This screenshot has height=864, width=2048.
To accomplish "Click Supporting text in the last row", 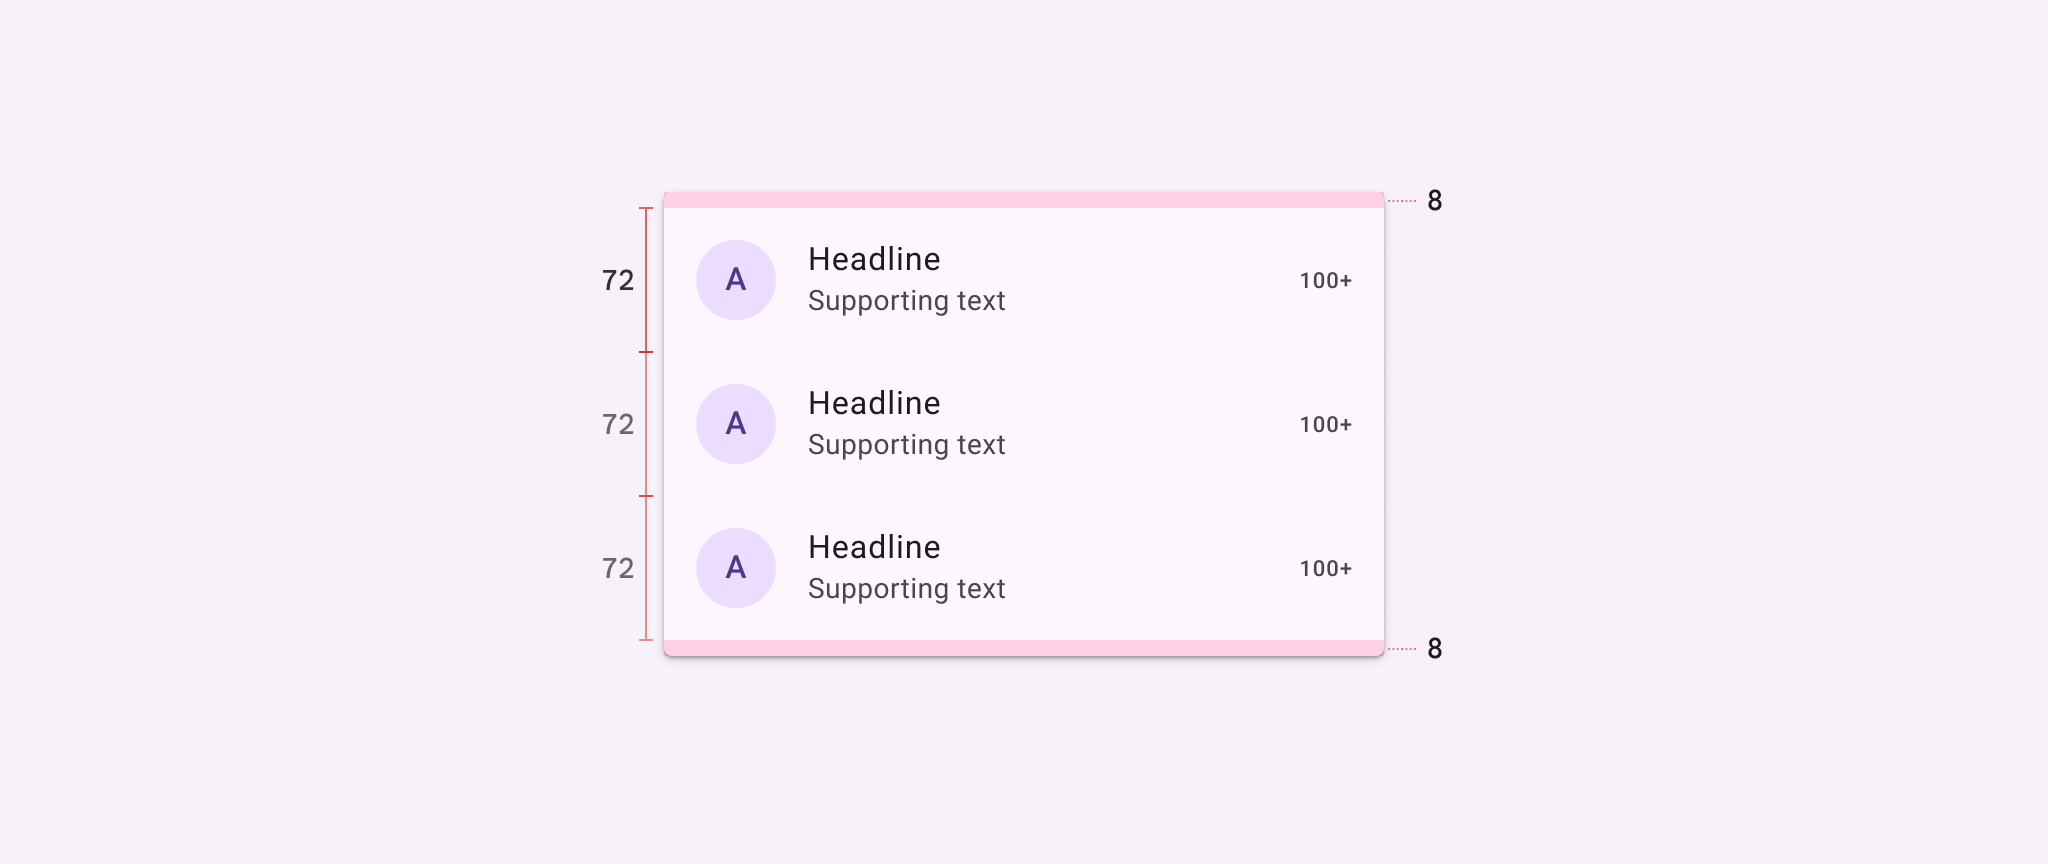I will point(906,589).
